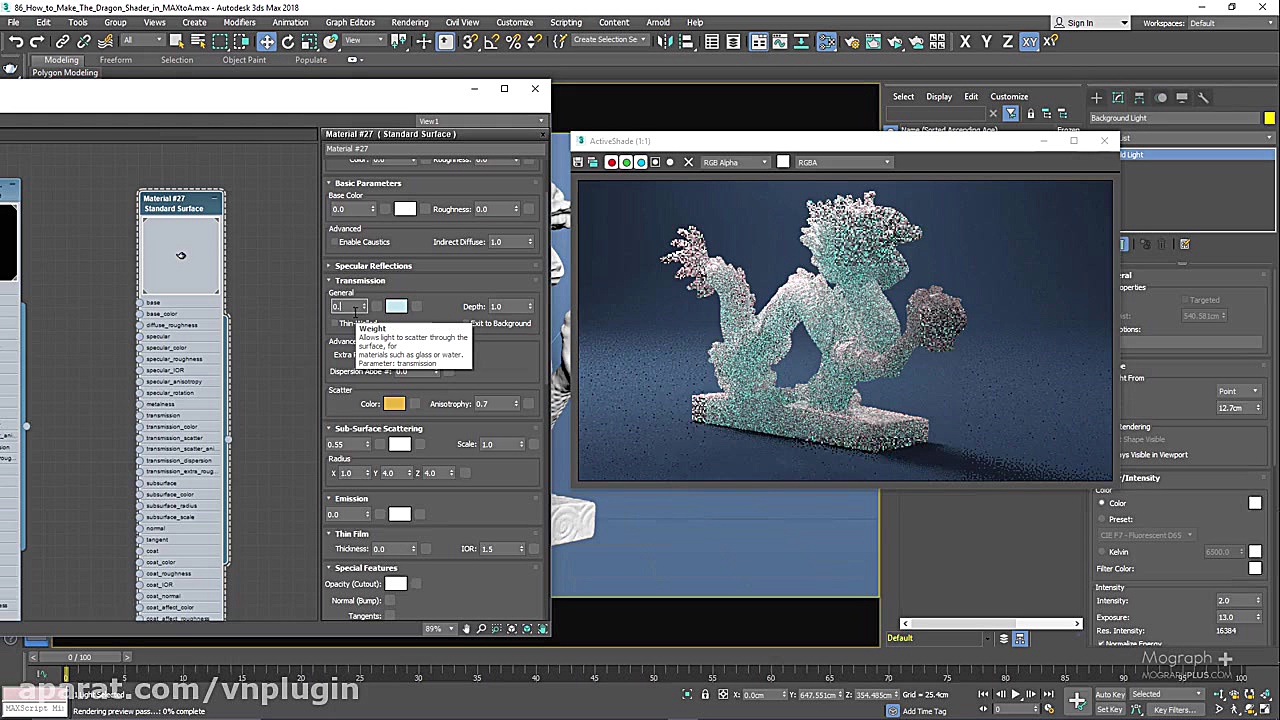The width and height of the screenshot is (1280, 720).
Task: Click the Angle Snap toggle icon
Action: click(492, 41)
